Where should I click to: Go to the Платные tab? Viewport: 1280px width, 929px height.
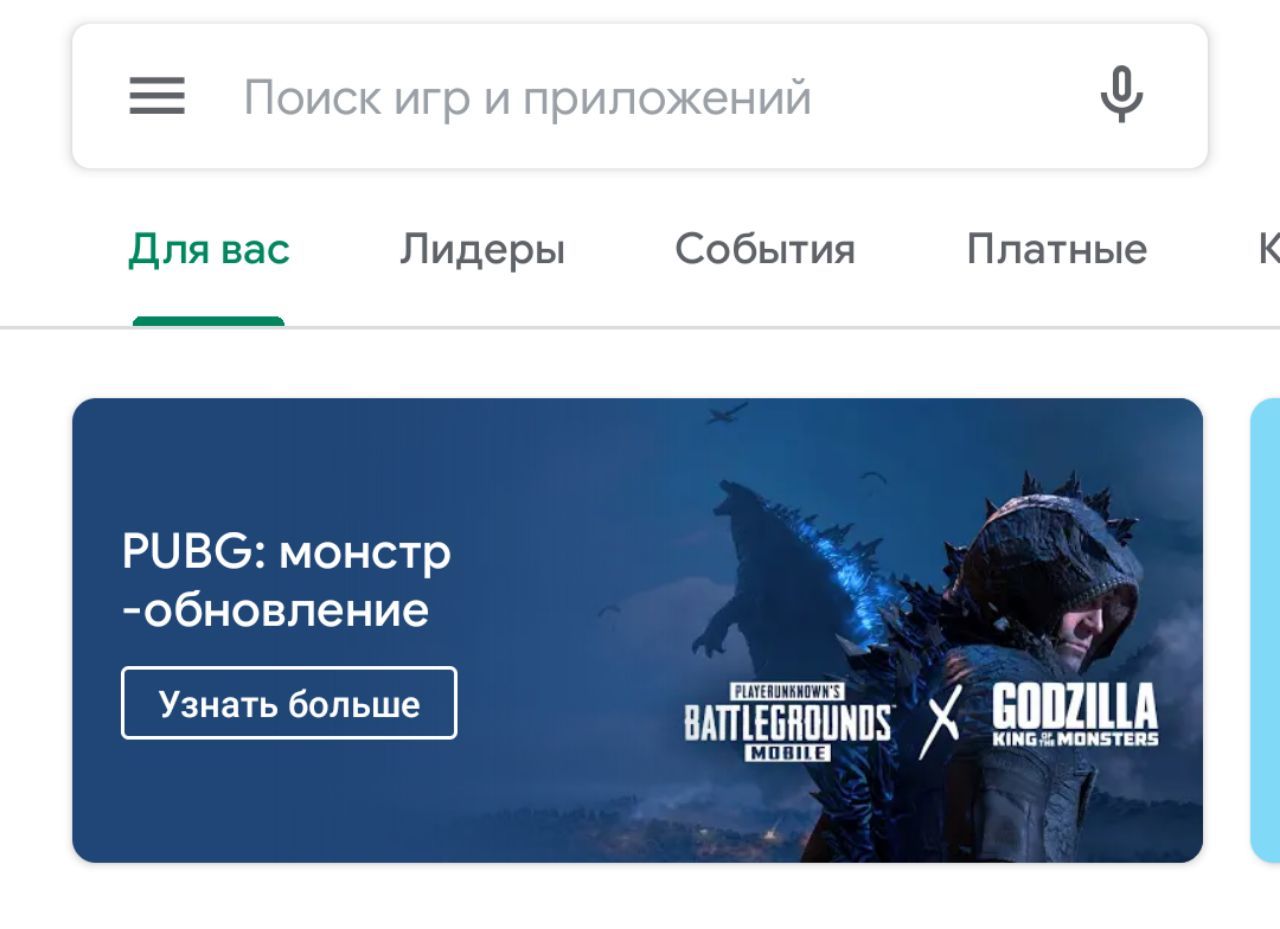[x=1056, y=249]
